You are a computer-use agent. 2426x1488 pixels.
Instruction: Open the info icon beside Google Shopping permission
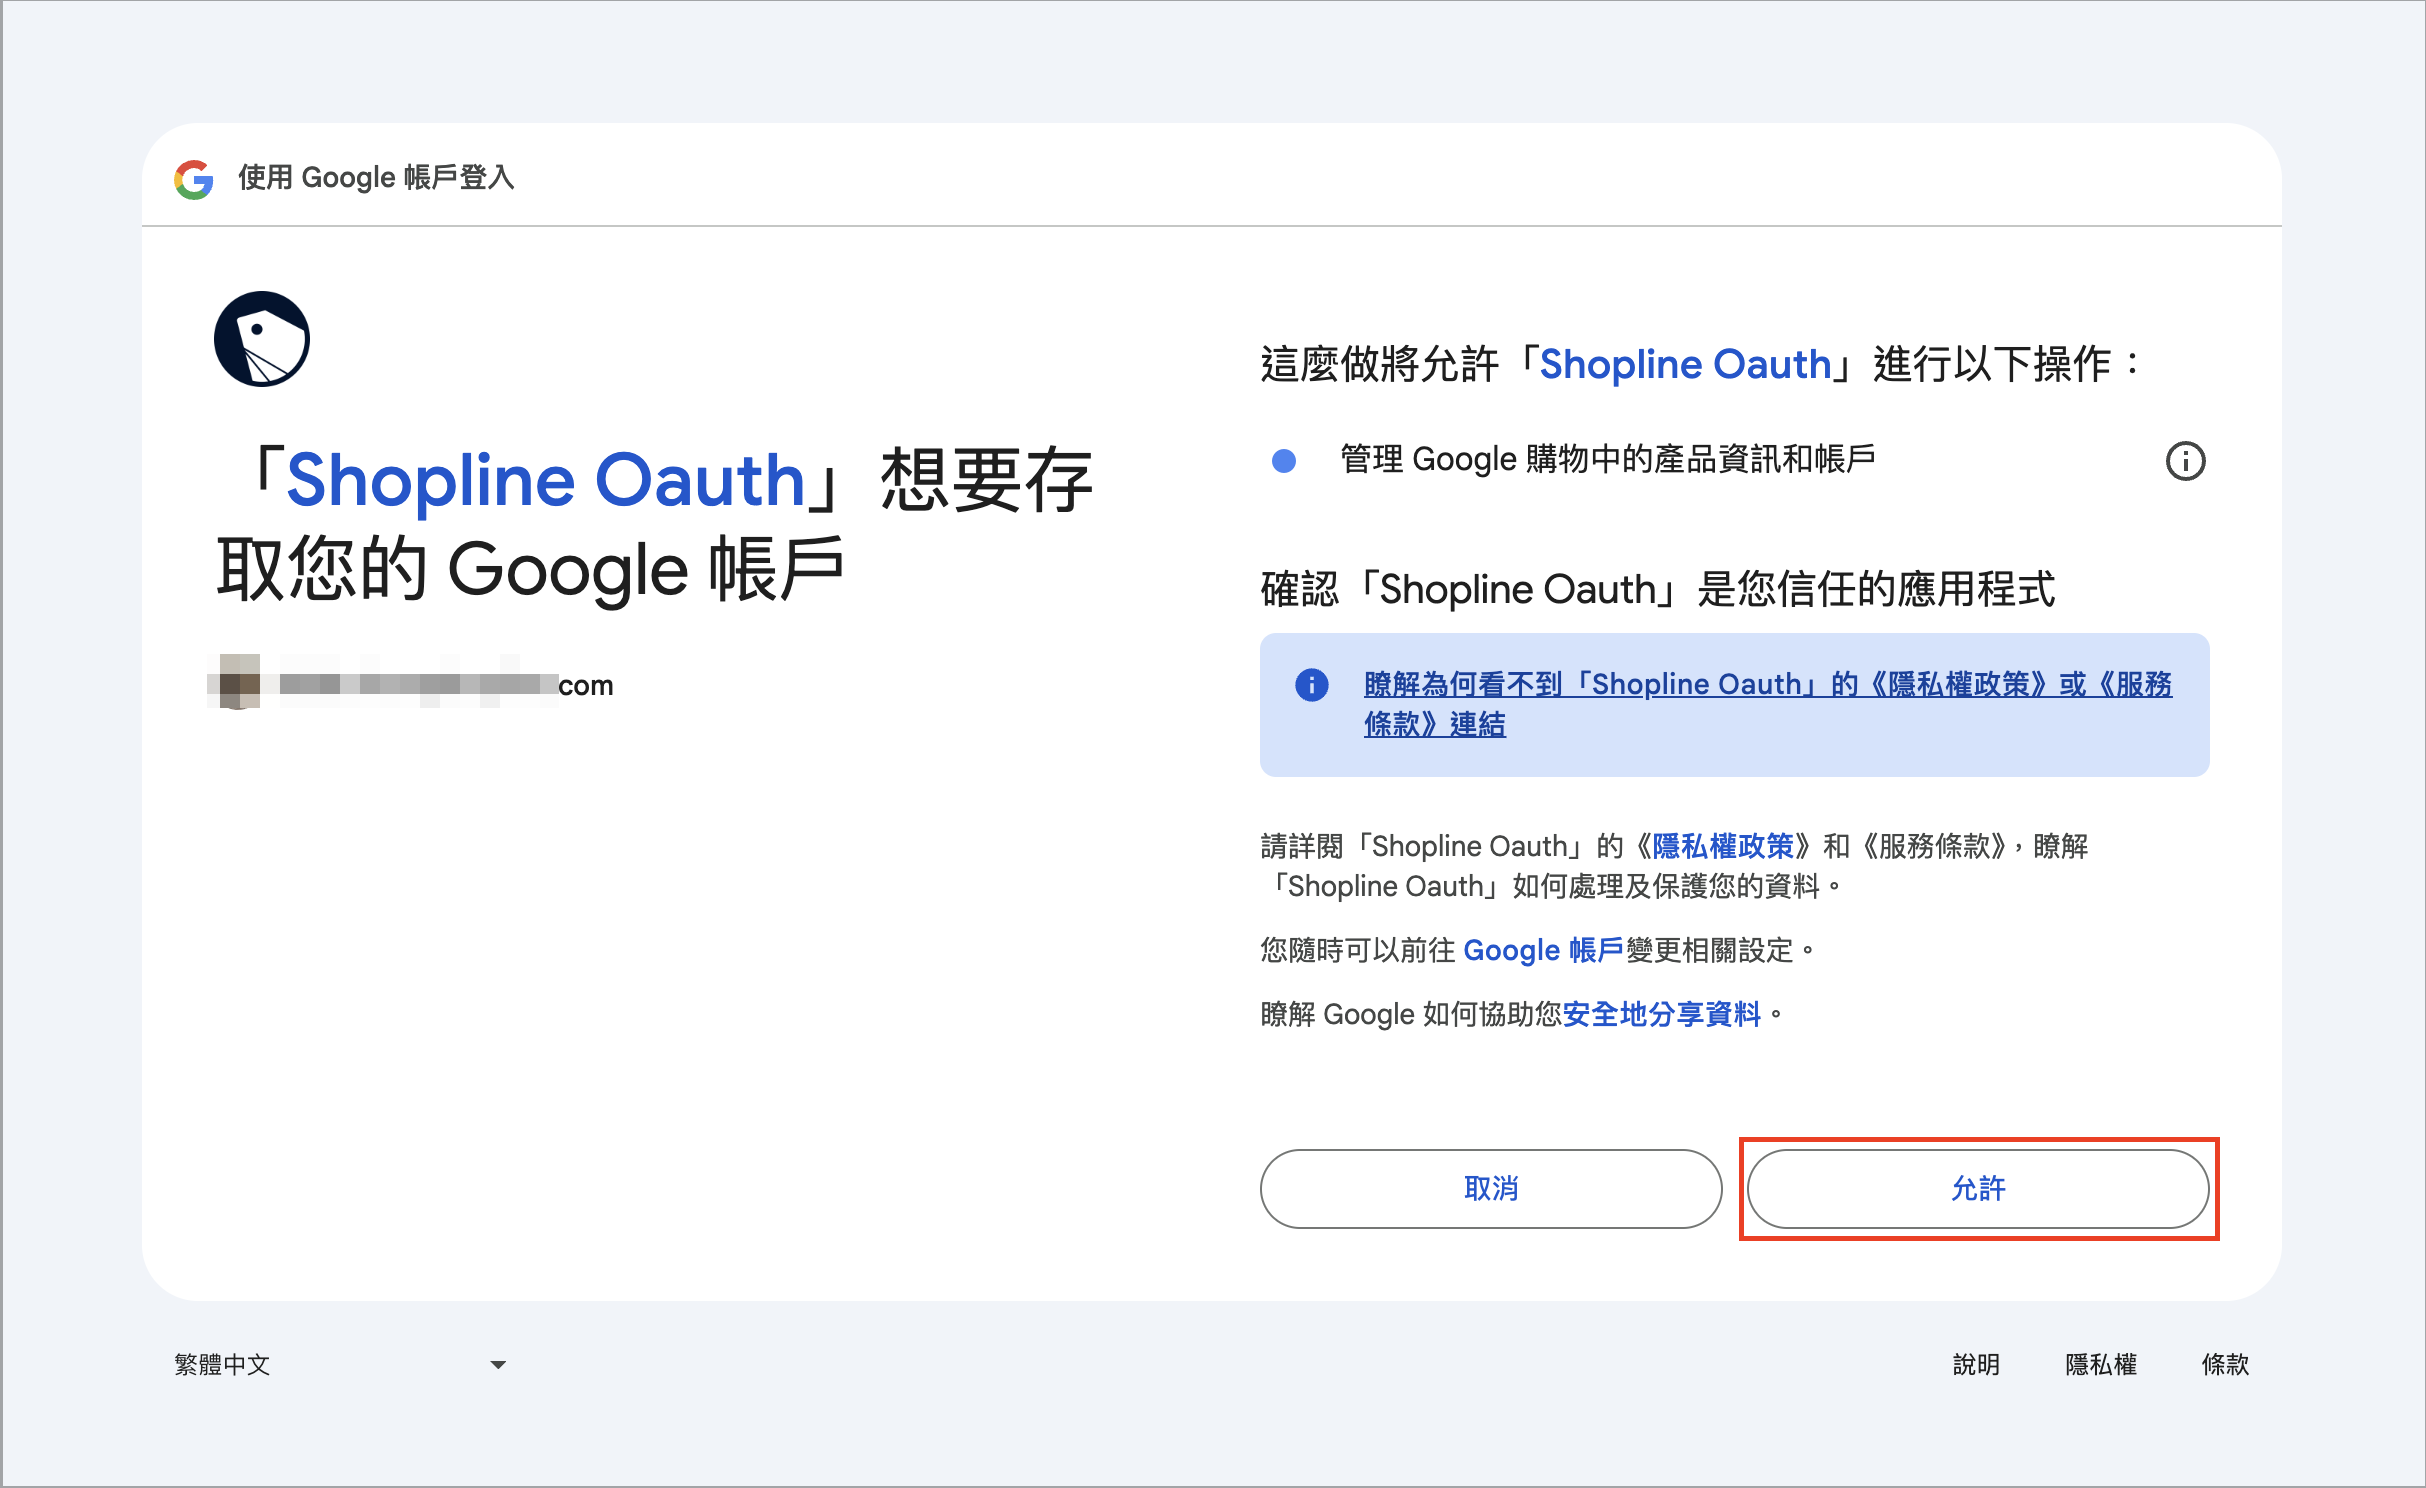[x=2185, y=461]
